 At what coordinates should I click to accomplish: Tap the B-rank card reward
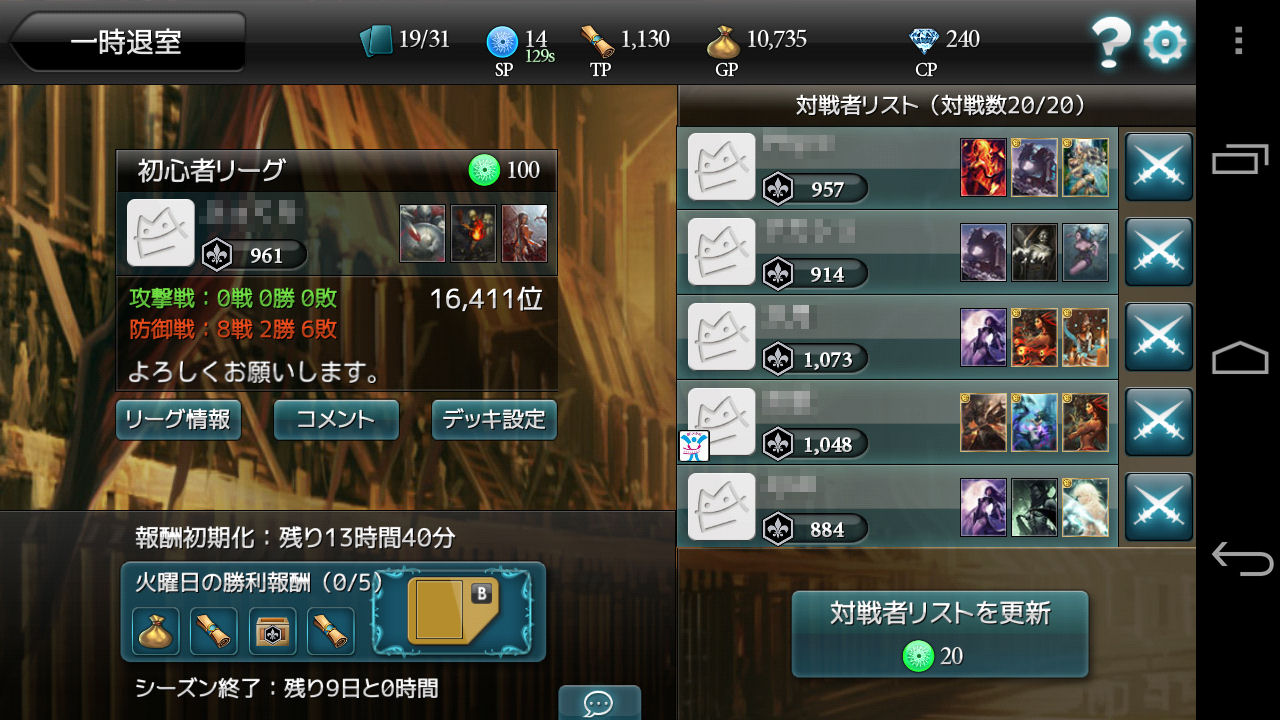pyautogui.click(x=453, y=611)
